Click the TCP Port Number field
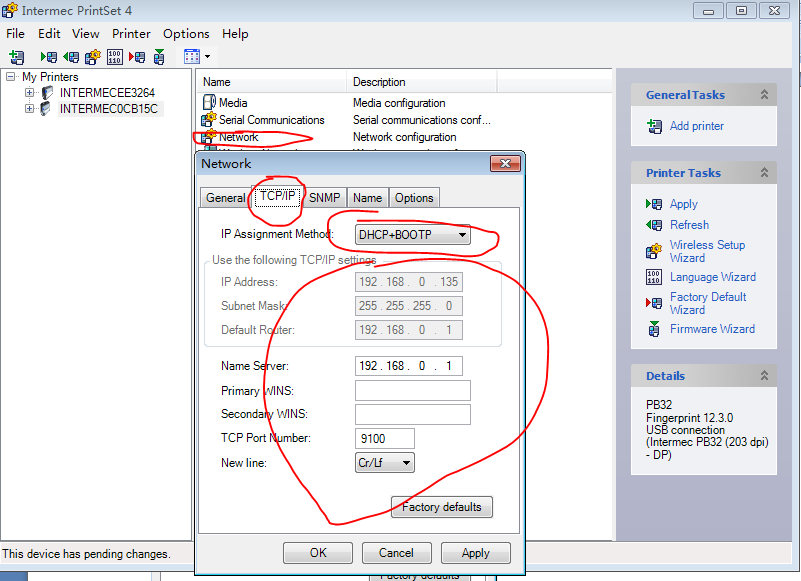801x581 pixels. 385,438
